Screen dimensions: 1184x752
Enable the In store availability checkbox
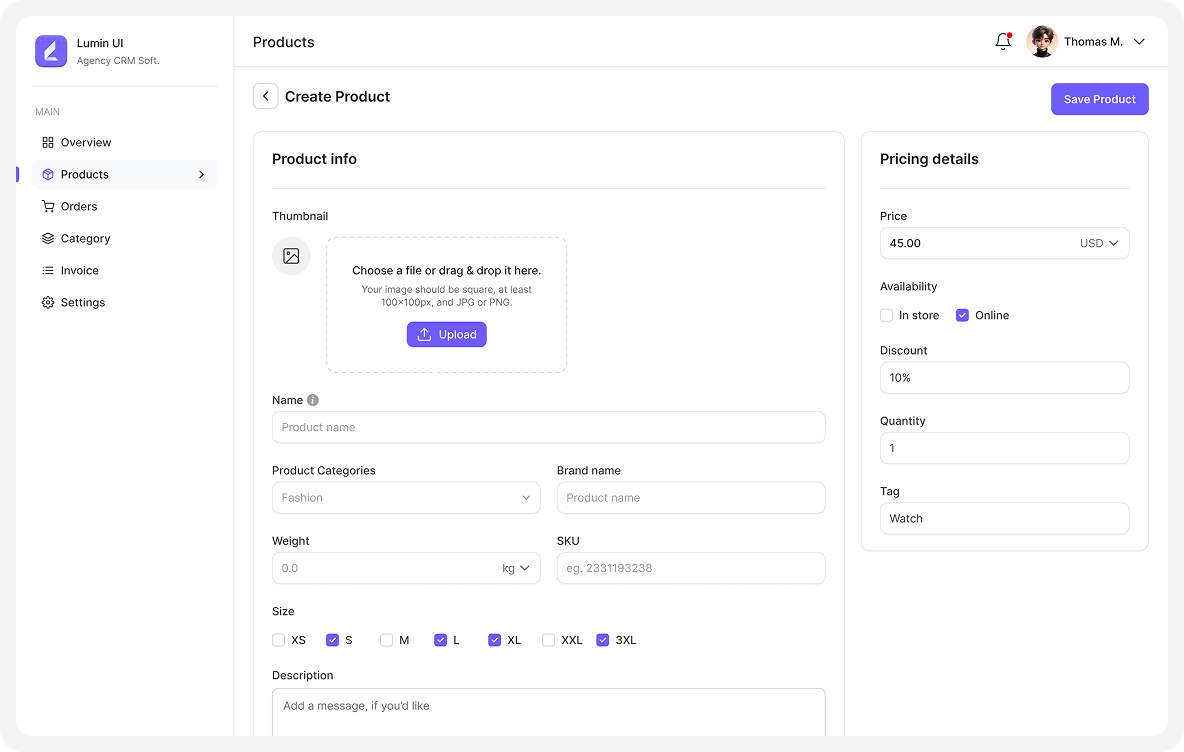tap(886, 315)
